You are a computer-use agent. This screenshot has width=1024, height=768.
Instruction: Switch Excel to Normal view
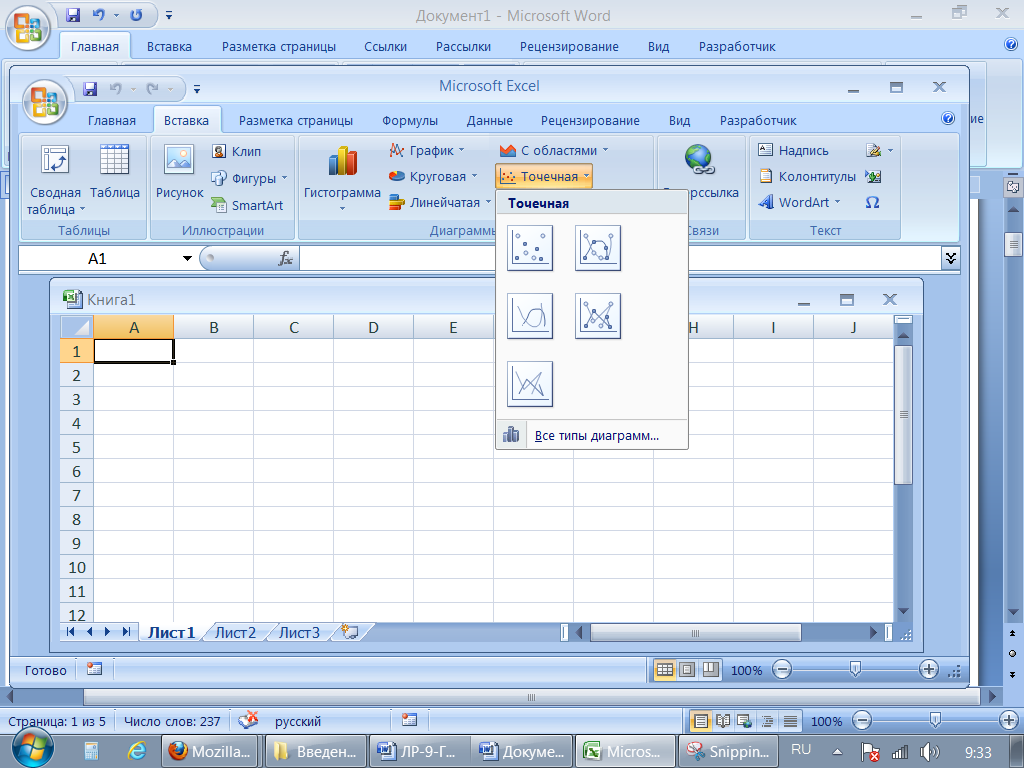click(x=665, y=669)
